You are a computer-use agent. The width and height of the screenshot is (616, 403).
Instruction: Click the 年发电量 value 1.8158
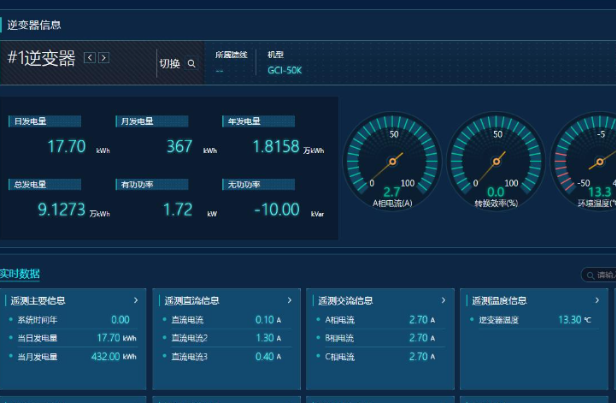[275, 147]
